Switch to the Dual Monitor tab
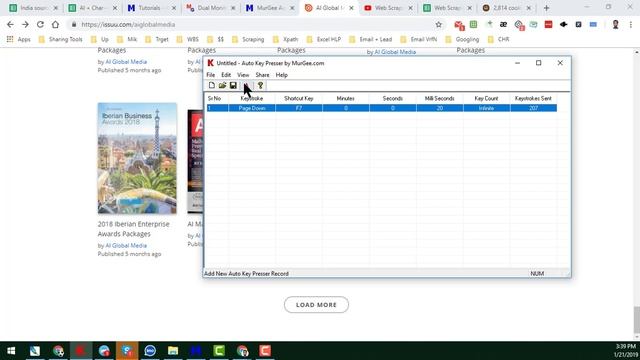640x360 pixels. point(211,8)
